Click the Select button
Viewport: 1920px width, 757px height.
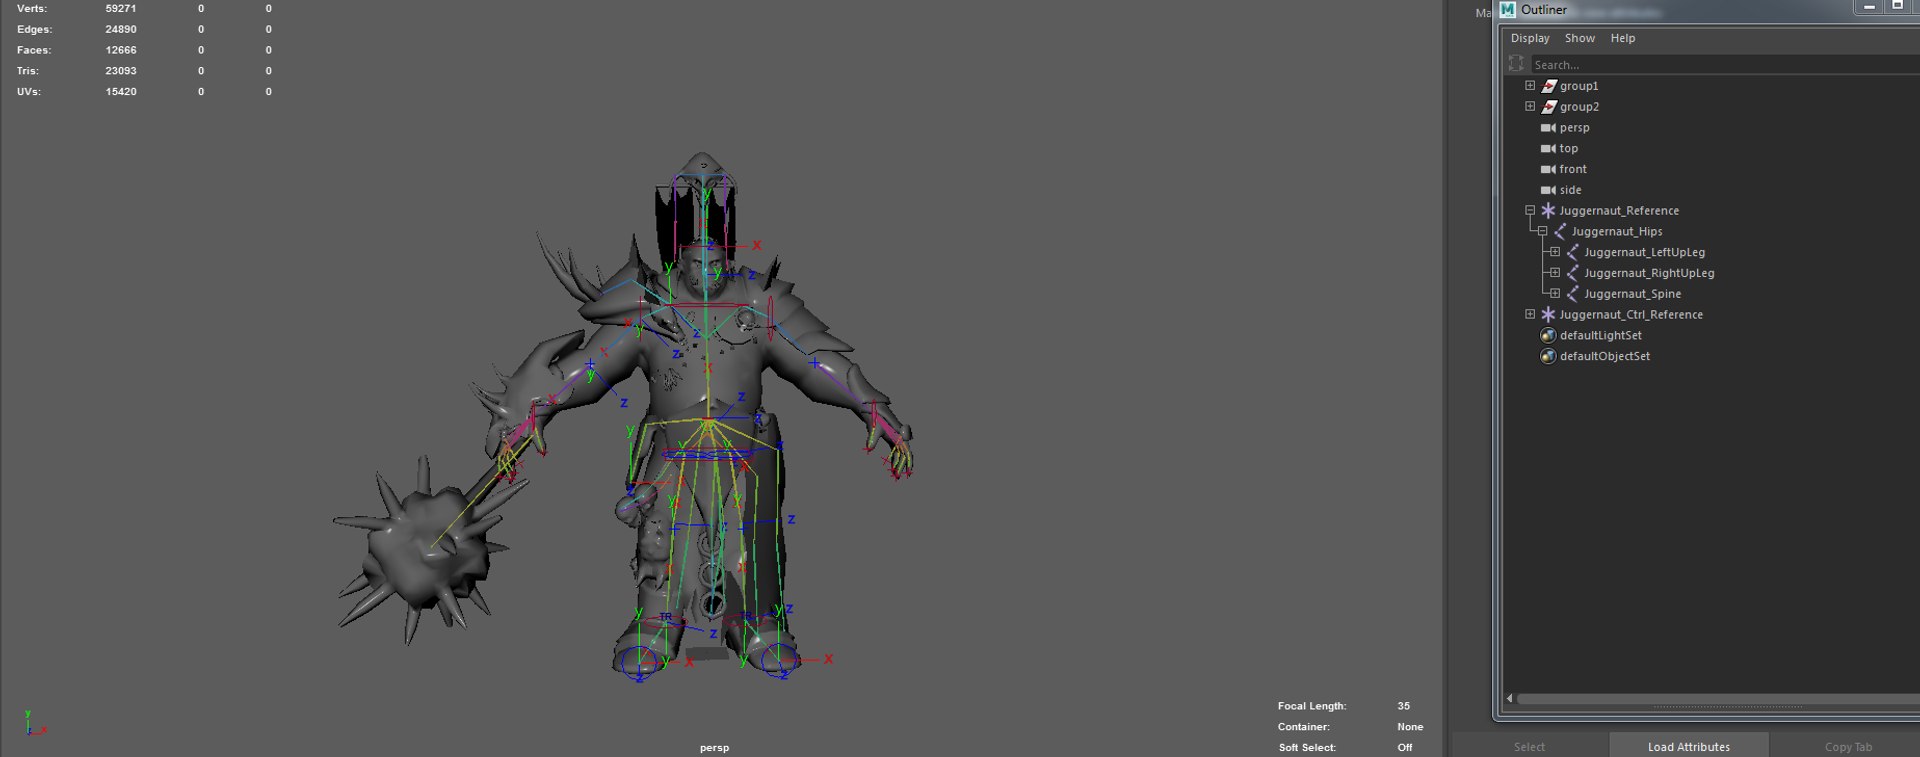point(1529,746)
